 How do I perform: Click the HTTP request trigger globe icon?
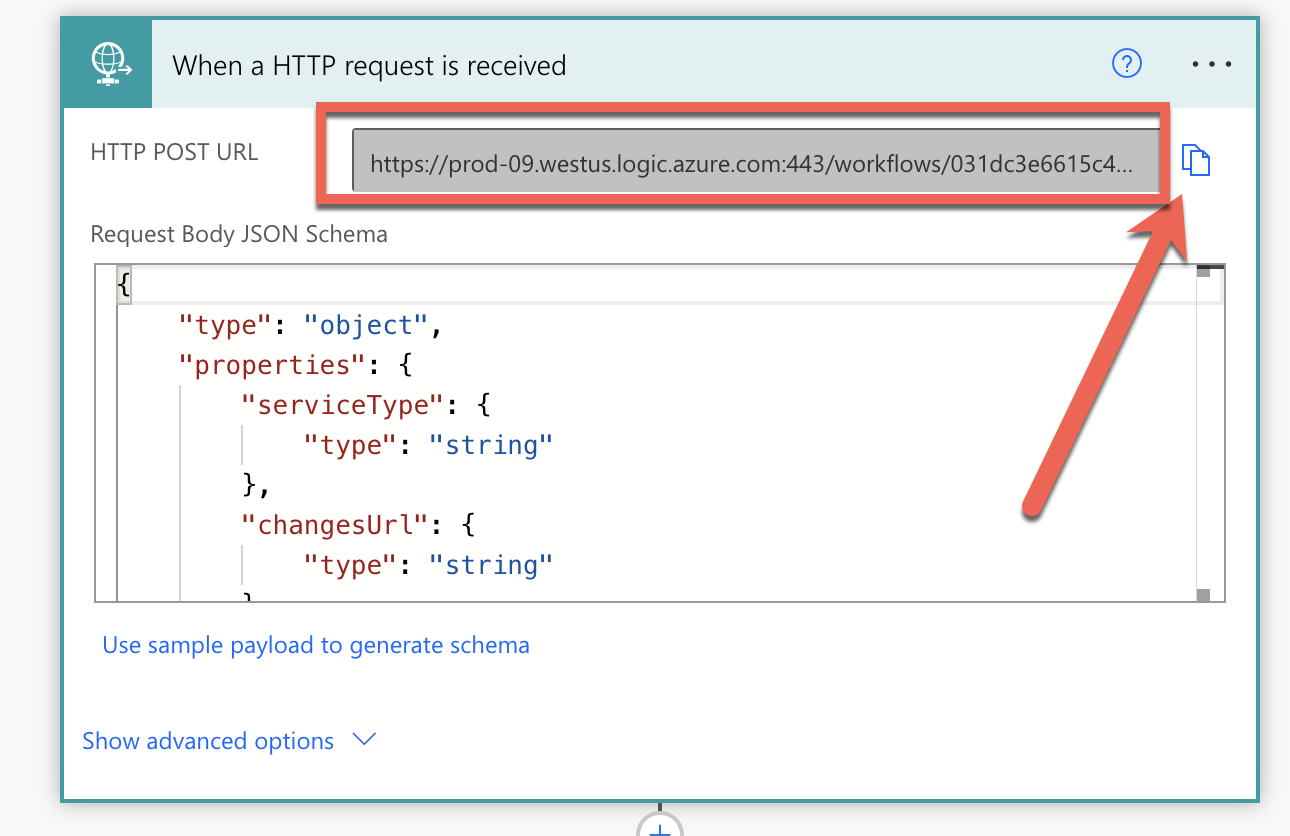[x=106, y=64]
